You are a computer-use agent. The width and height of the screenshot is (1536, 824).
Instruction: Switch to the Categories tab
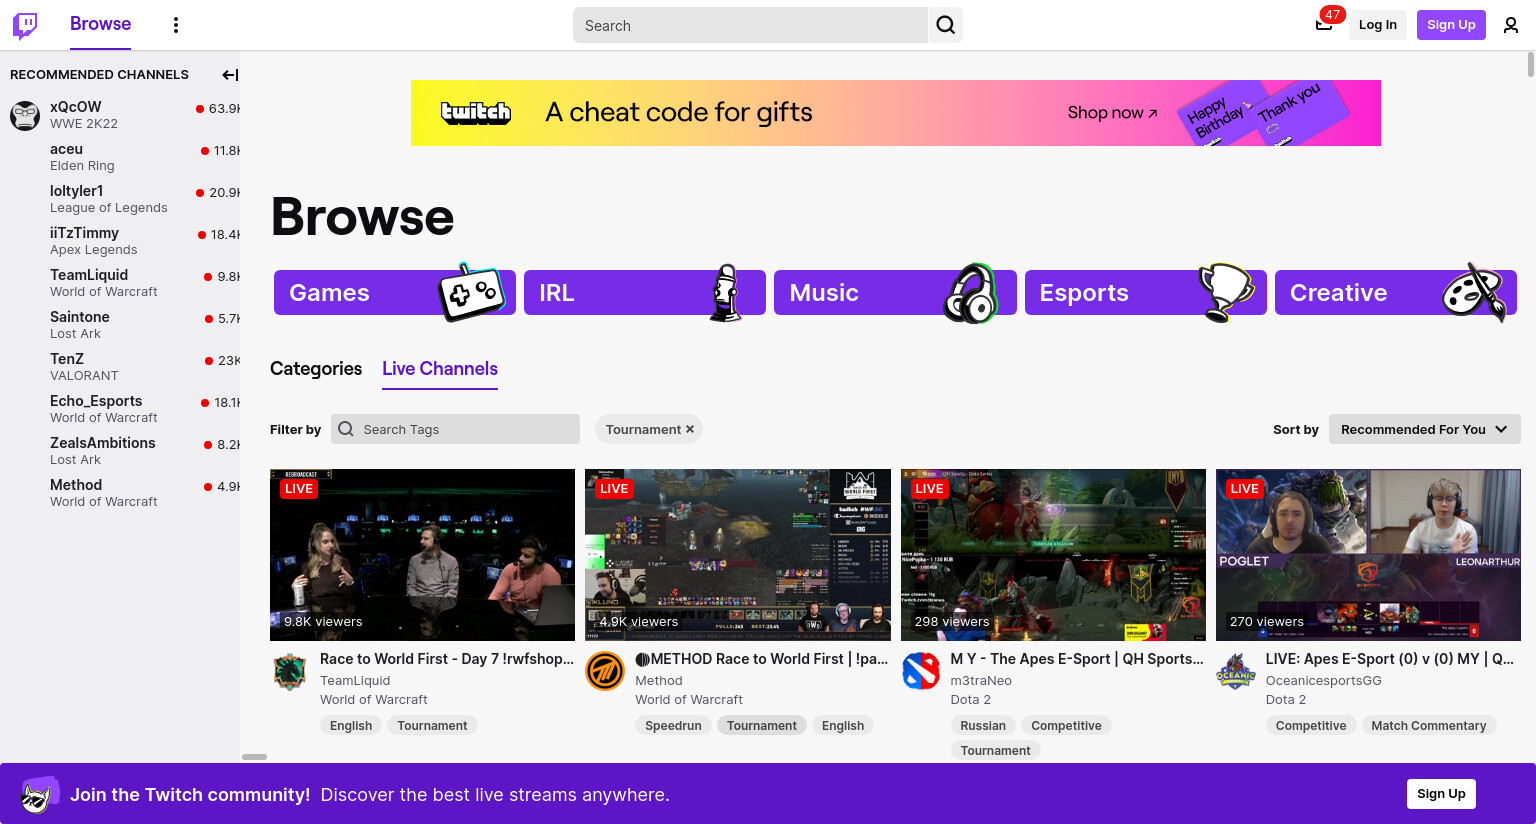(x=316, y=369)
